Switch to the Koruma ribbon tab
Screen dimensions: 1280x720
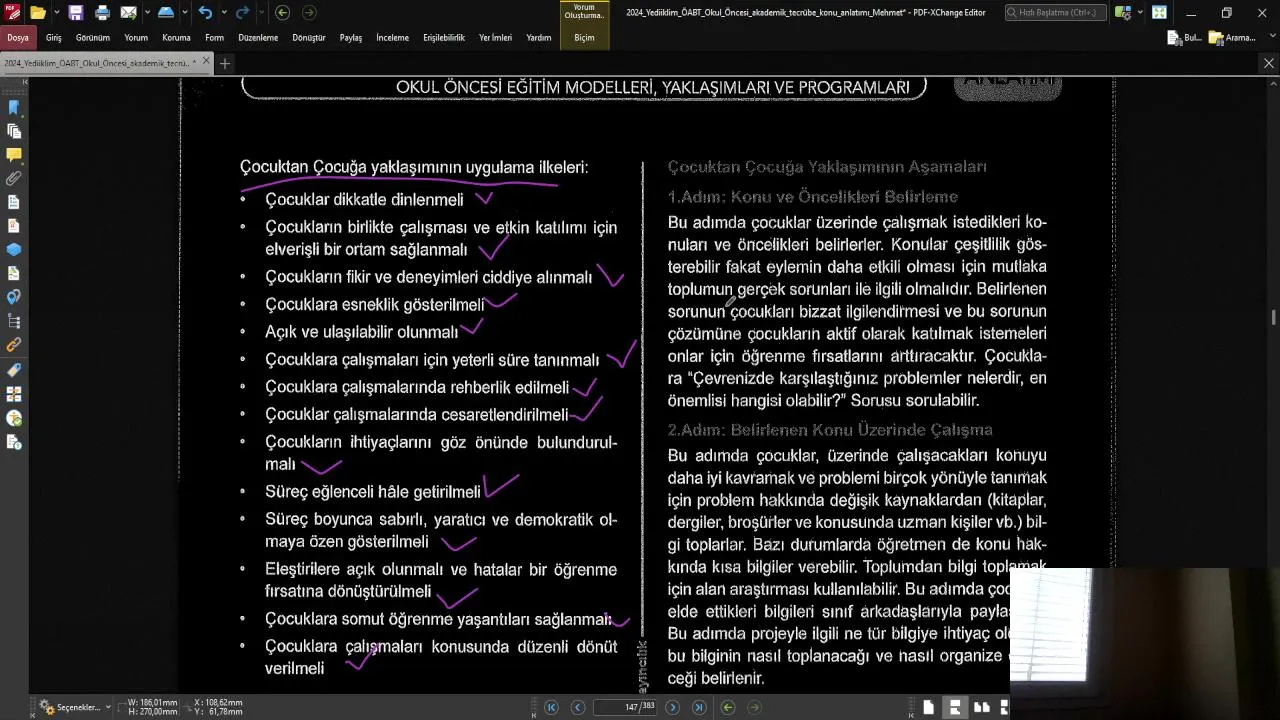(x=176, y=38)
